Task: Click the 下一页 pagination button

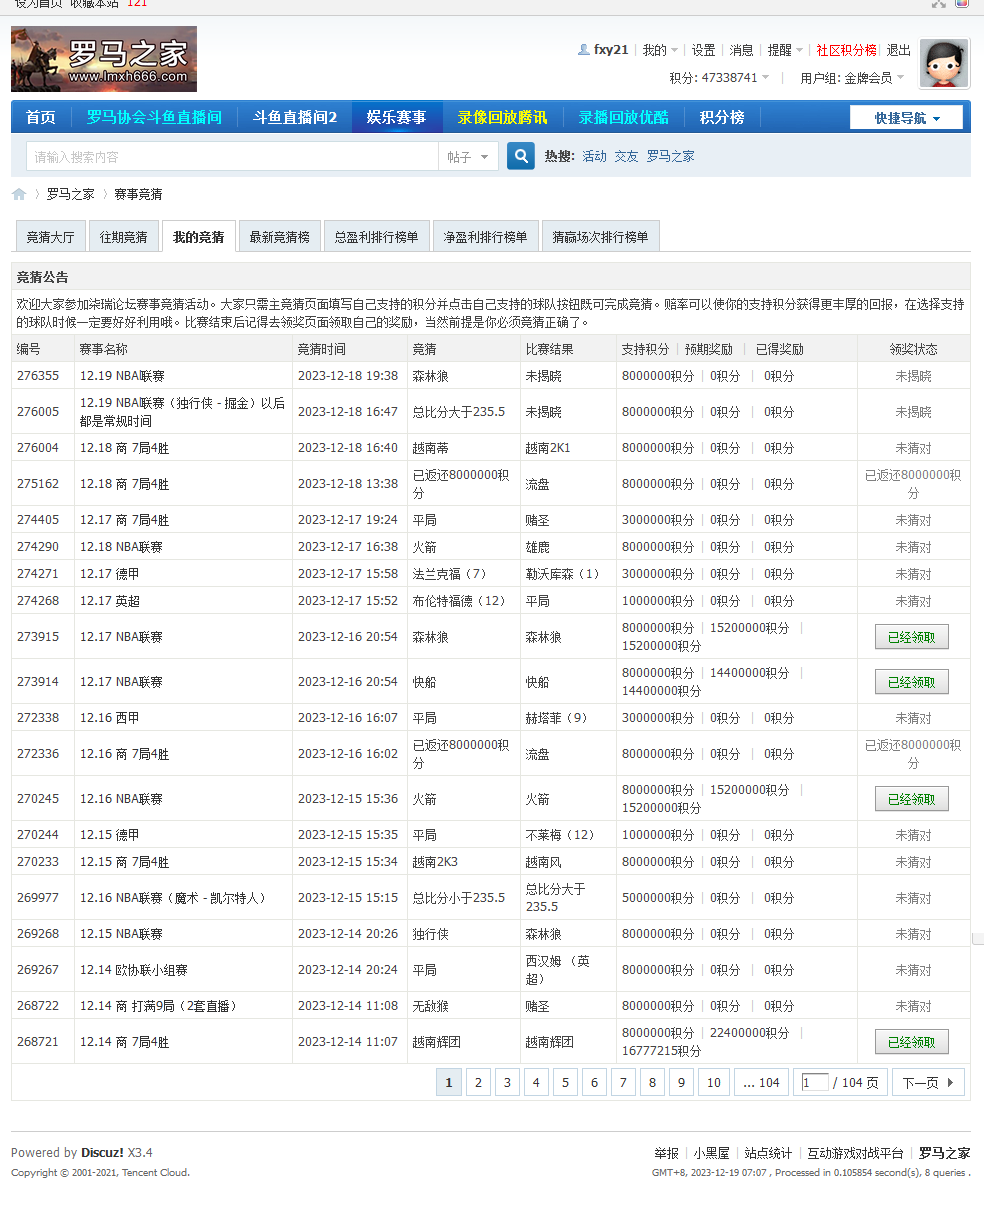Action: (x=925, y=1082)
